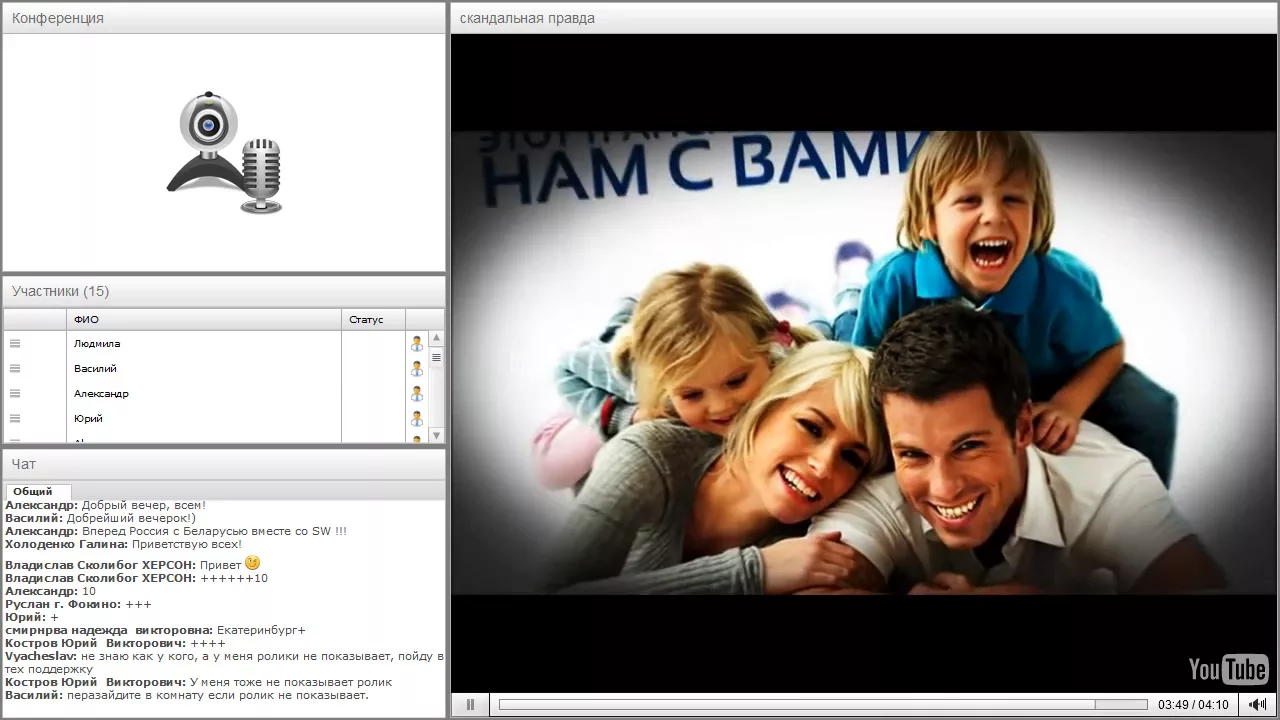Select participant Юрий in the list
The width and height of the screenshot is (1280, 720).
pos(88,418)
